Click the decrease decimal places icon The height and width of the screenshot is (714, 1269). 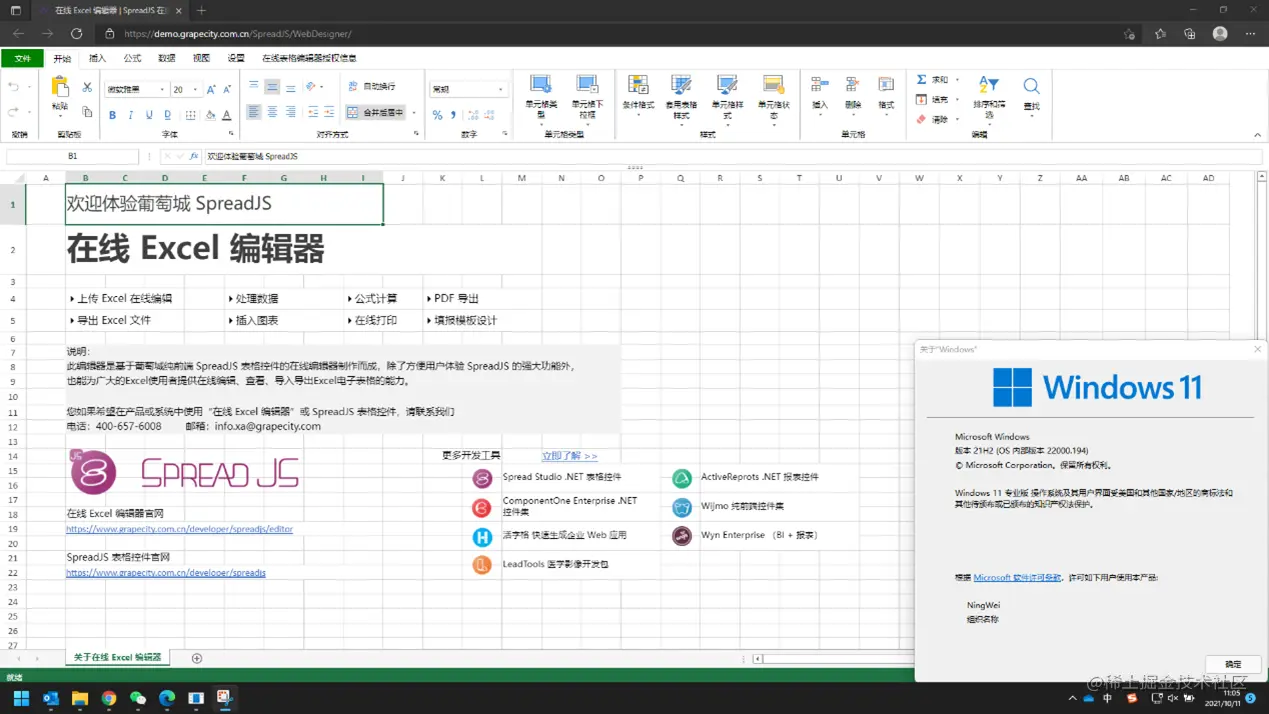coord(489,115)
